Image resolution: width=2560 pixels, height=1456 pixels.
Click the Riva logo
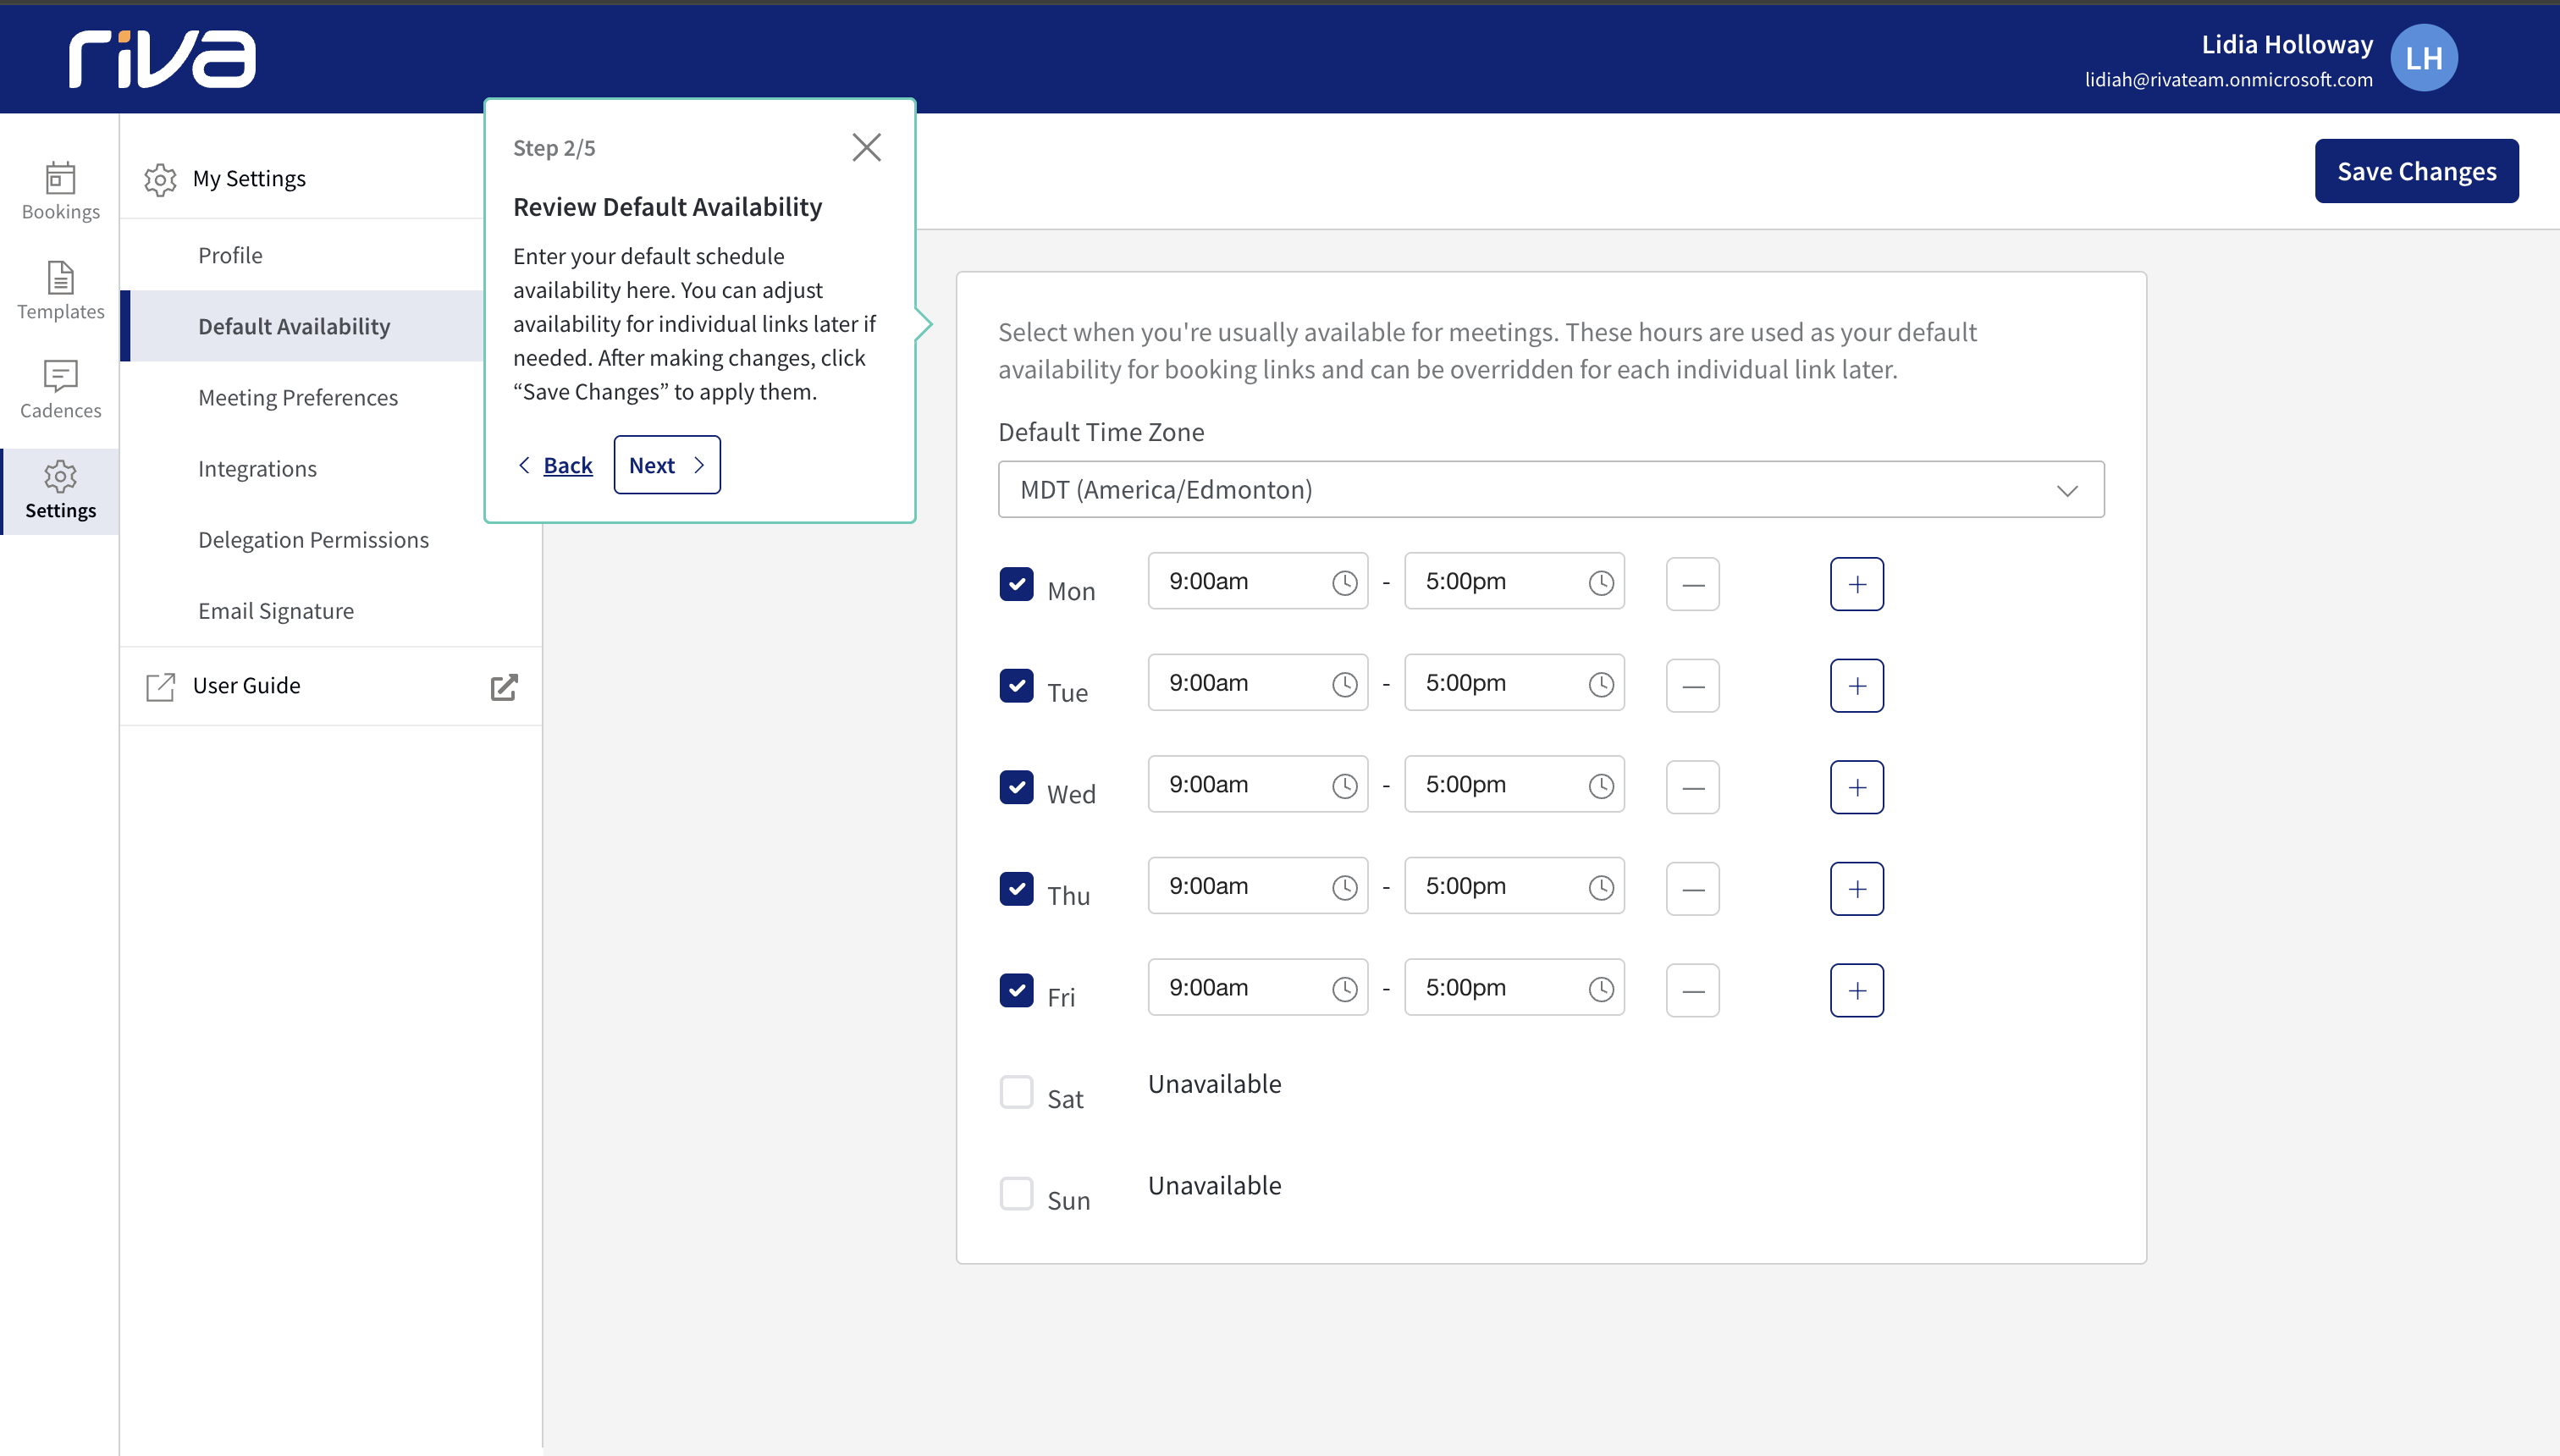(x=162, y=58)
